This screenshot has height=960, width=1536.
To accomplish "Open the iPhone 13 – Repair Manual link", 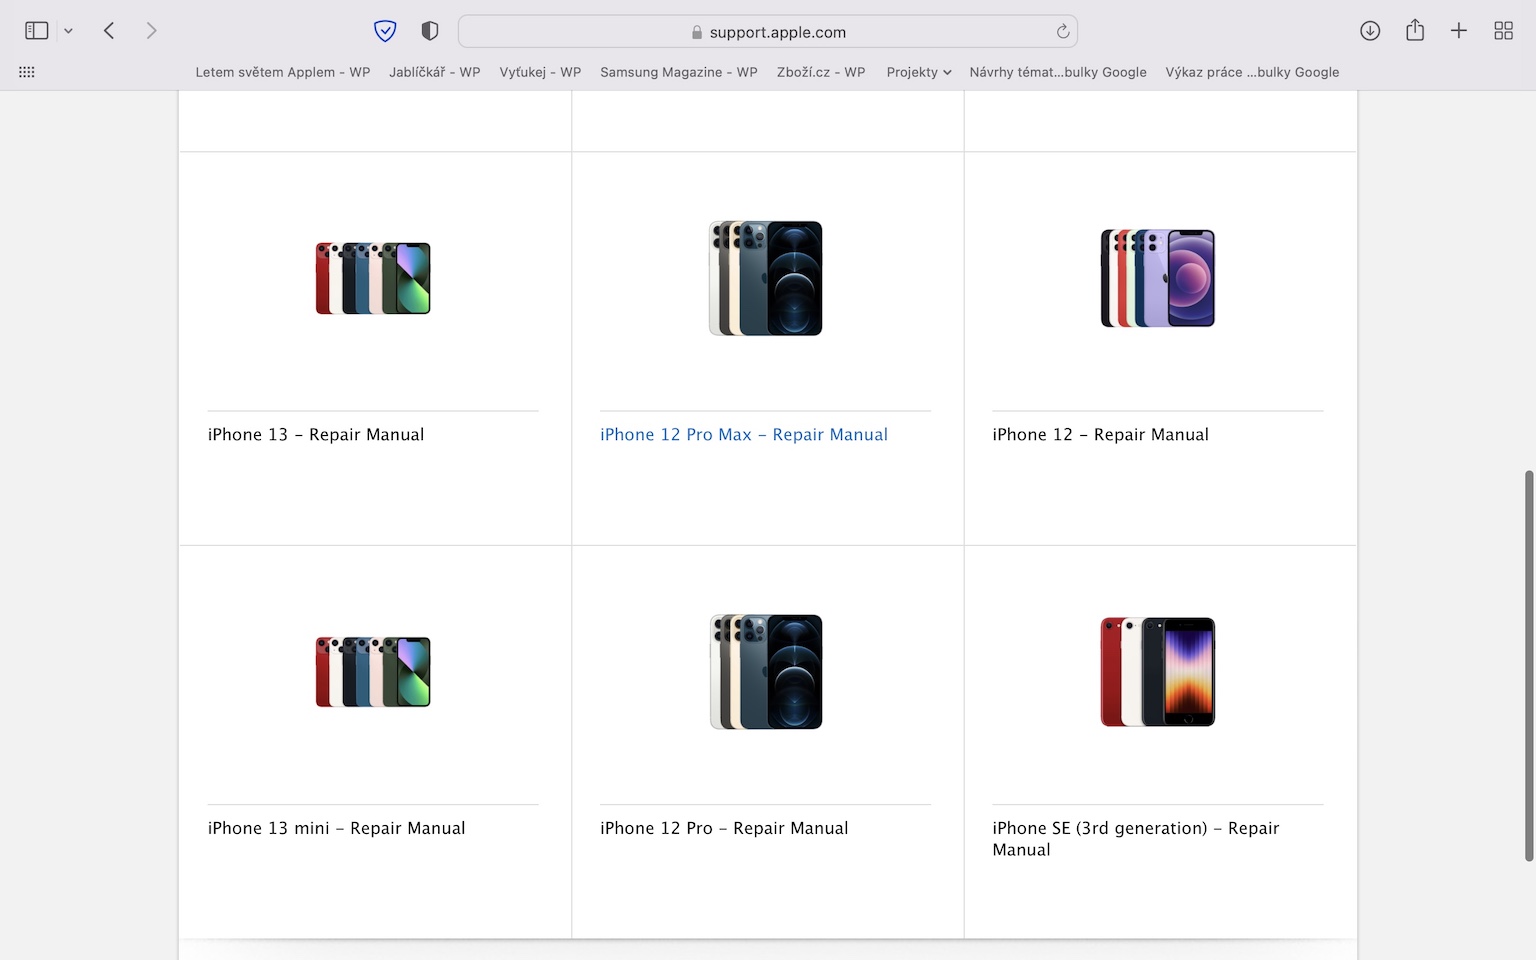I will 316,434.
